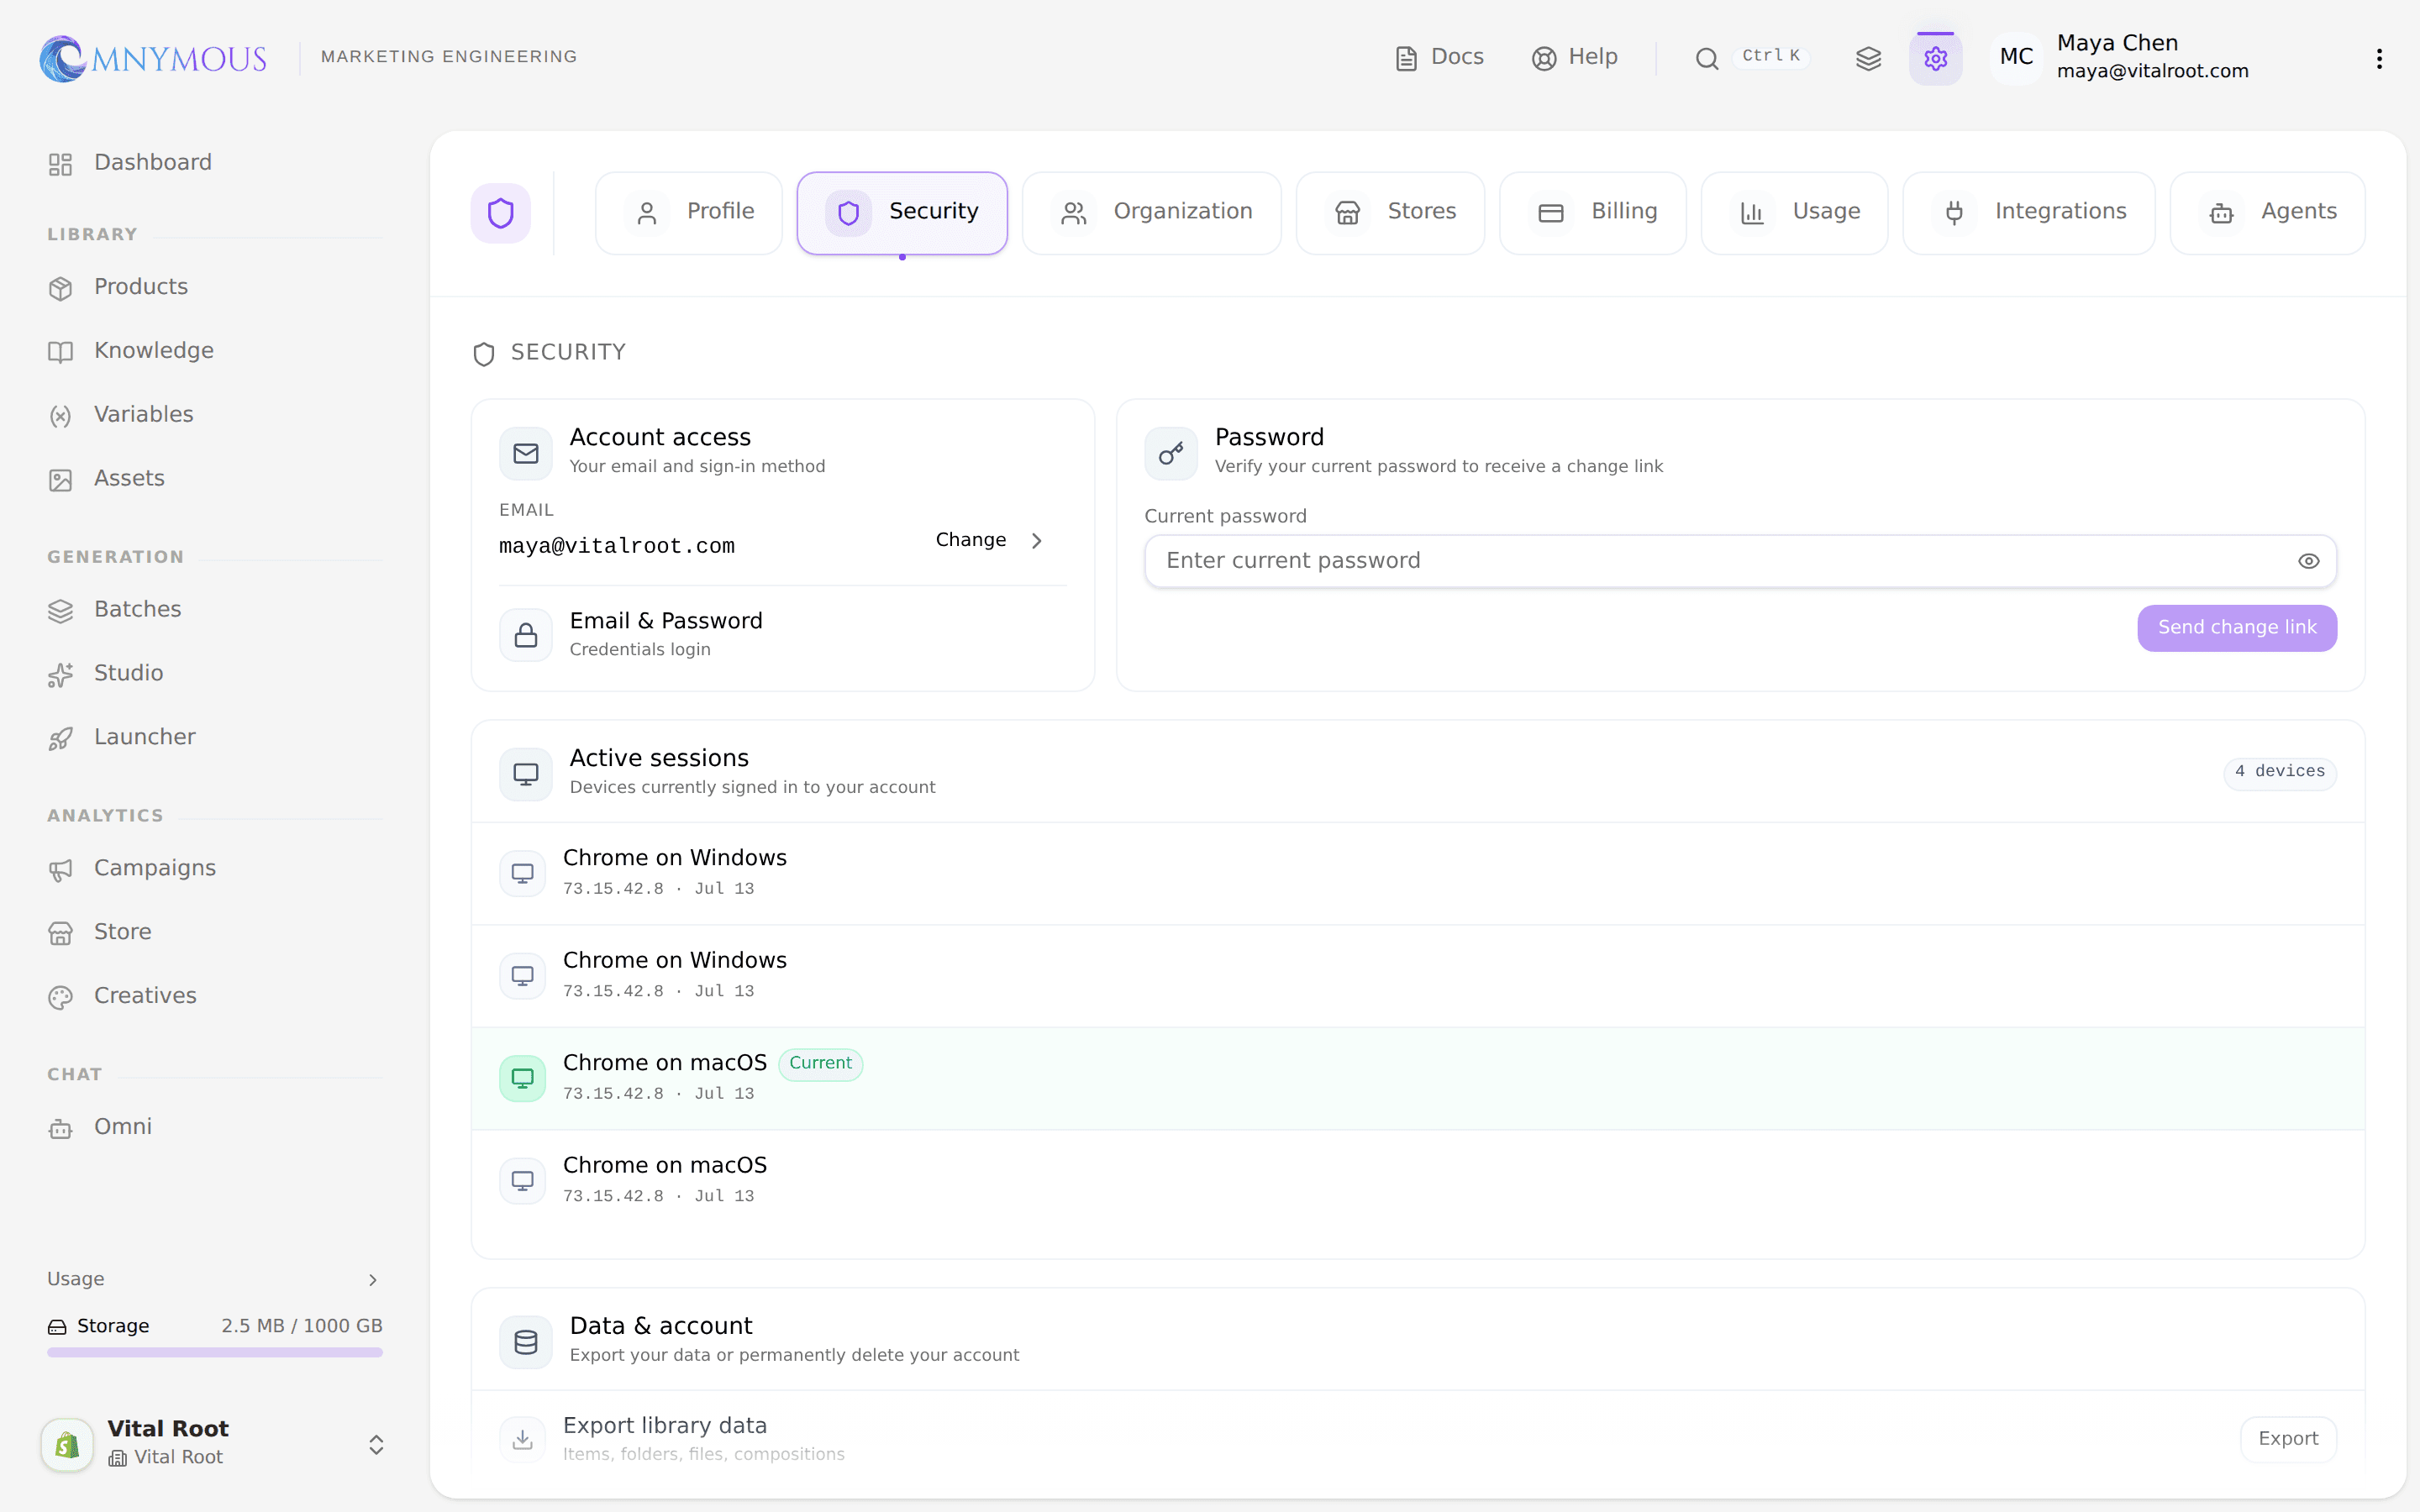Click the Email & Password lock icon
Image resolution: width=2420 pixels, height=1512 pixels.
point(526,635)
